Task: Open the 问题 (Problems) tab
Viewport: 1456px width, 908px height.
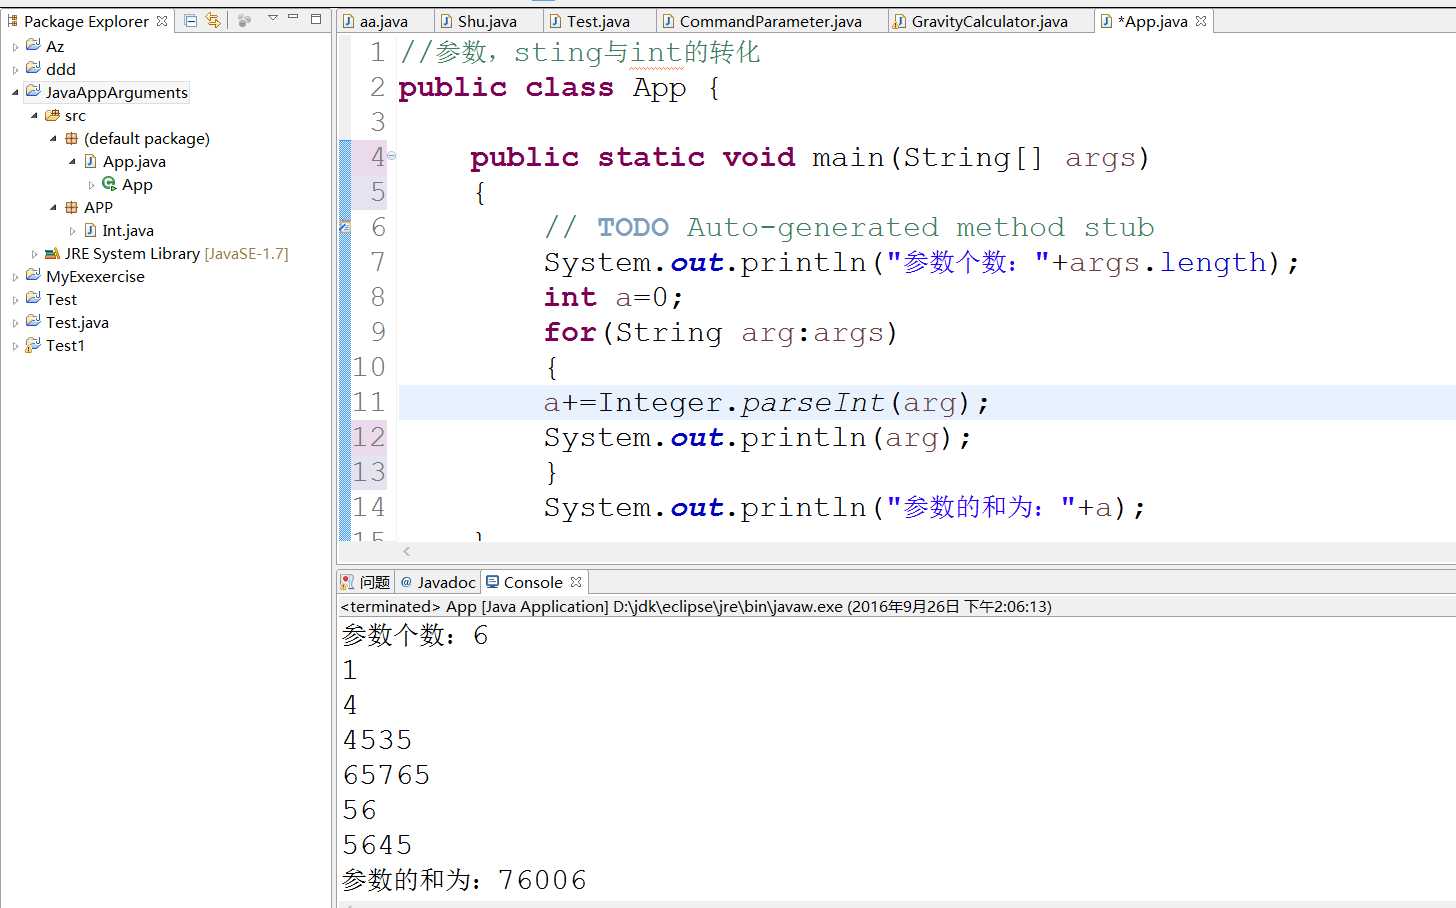Action: pyautogui.click(x=366, y=582)
